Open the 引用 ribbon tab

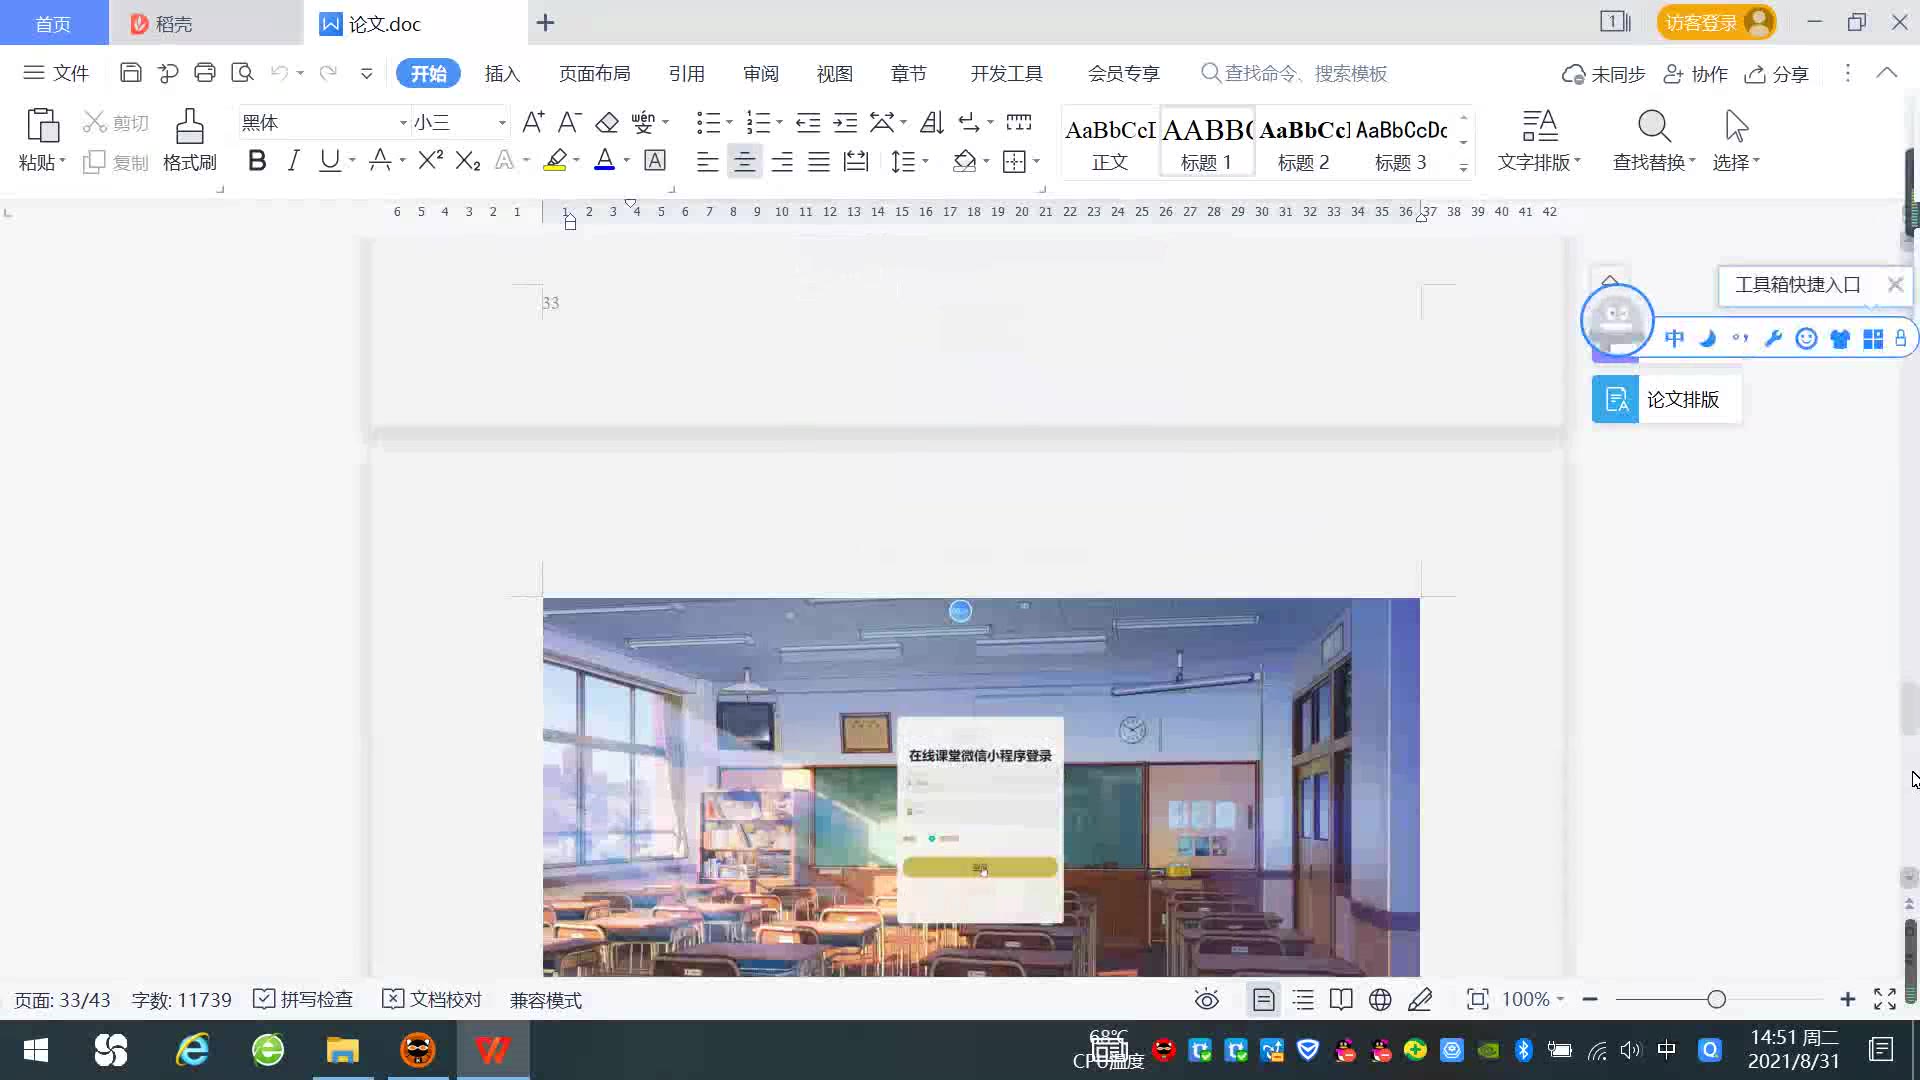(x=686, y=73)
